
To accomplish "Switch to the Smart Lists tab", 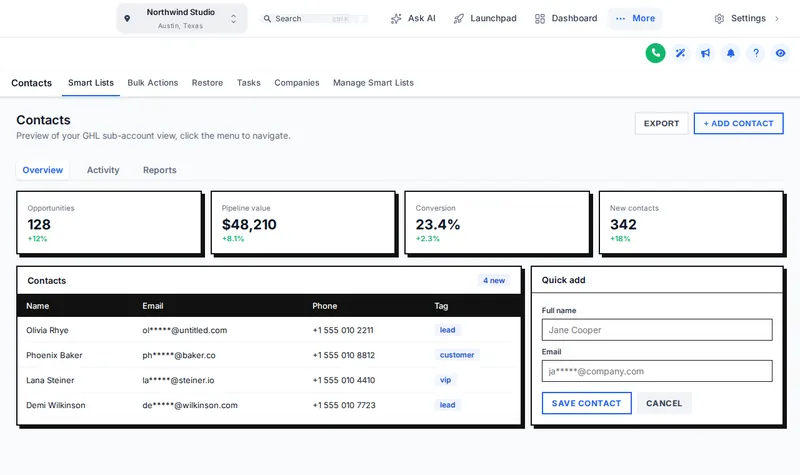I will (91, 83).
